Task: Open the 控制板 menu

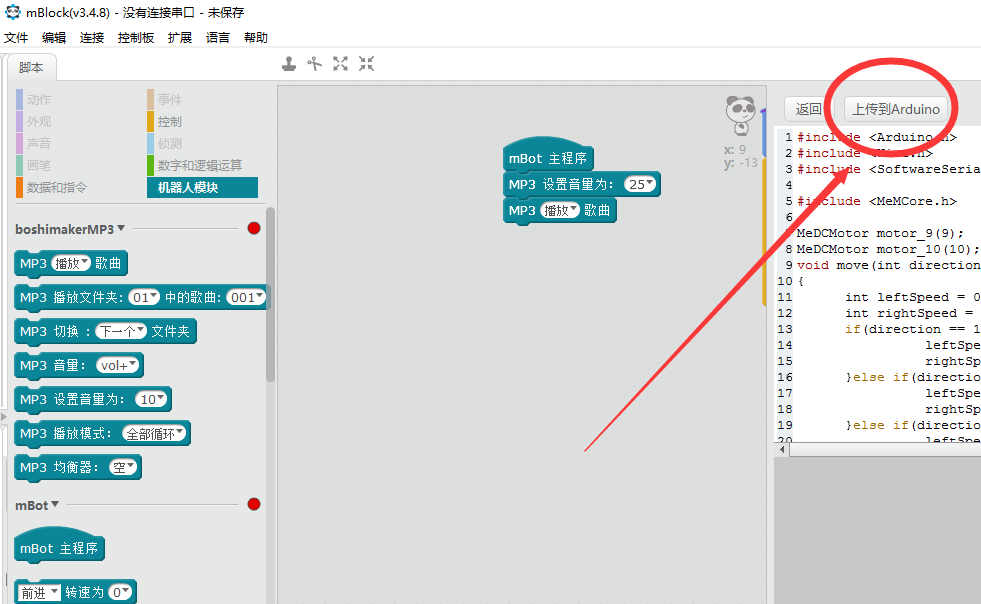Action: 136,38
